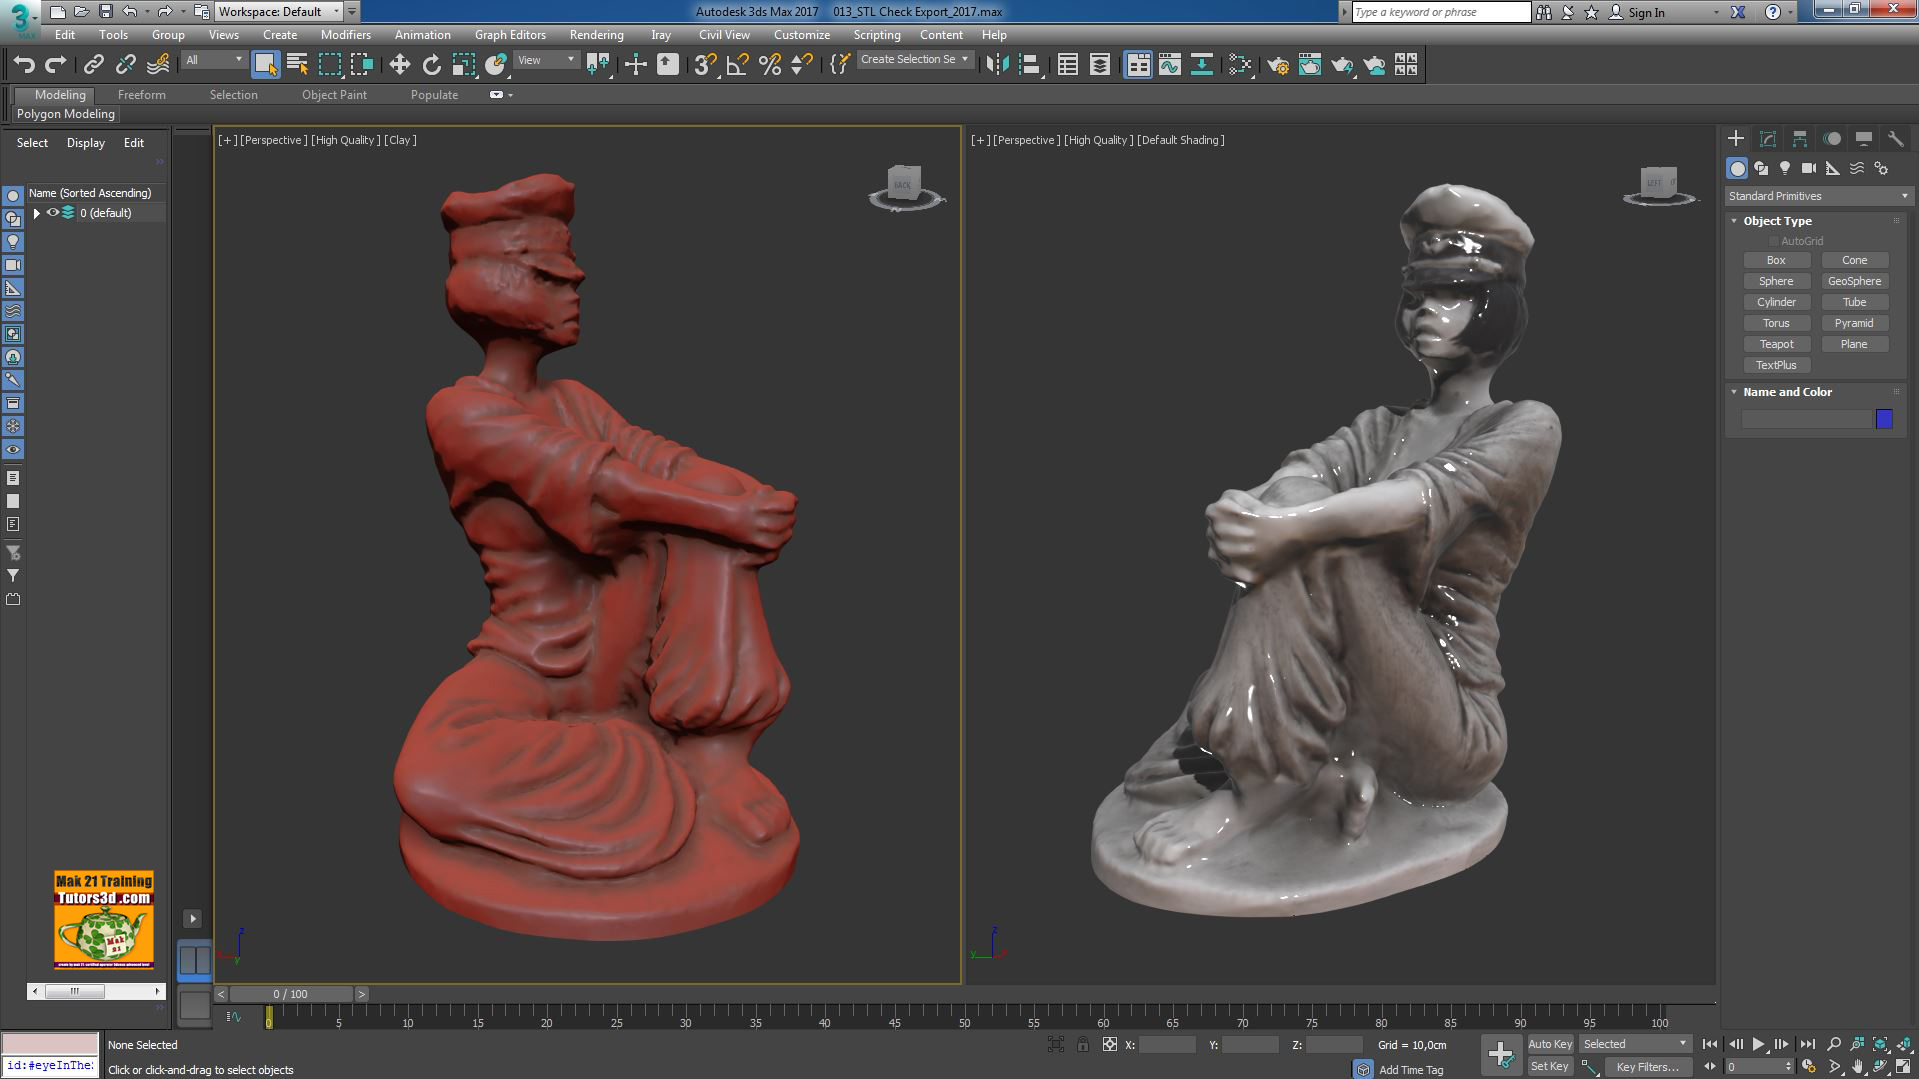Click the Teapot creation button
The height and width of the screenshot is (1079, 1919).
(1776, 343)
